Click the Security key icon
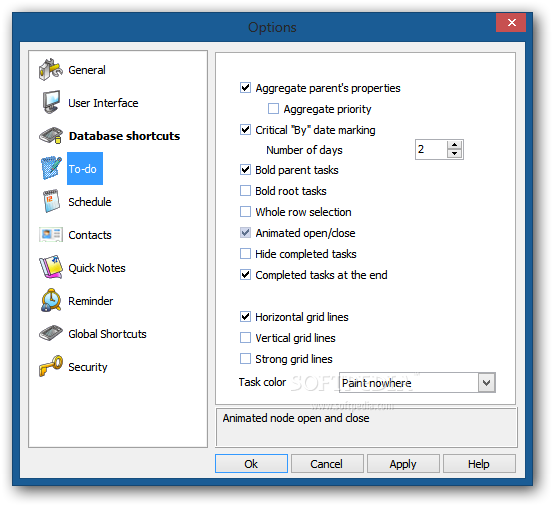 point(51,366)
